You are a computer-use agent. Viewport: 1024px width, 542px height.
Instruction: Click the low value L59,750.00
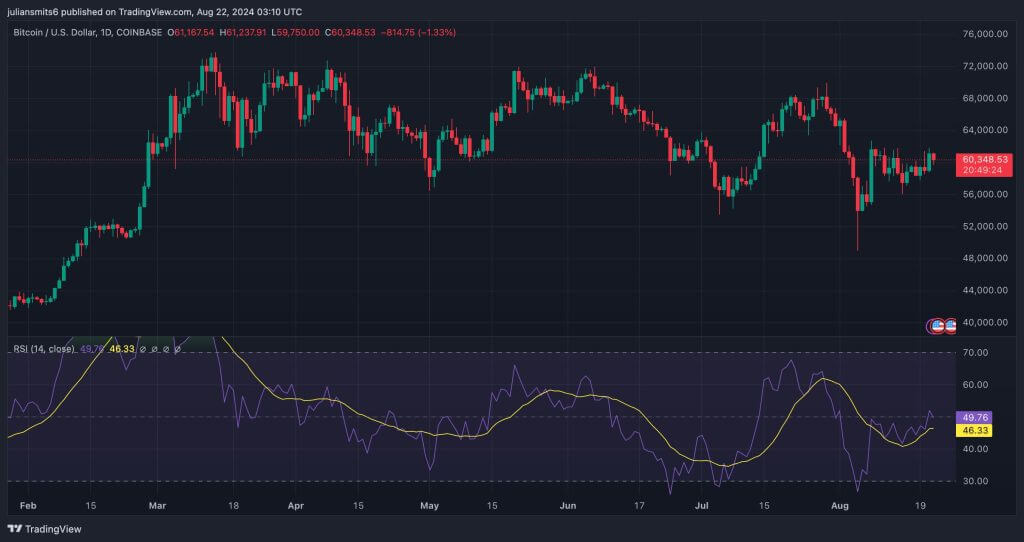pyautogui.click(x=295, y=32)
